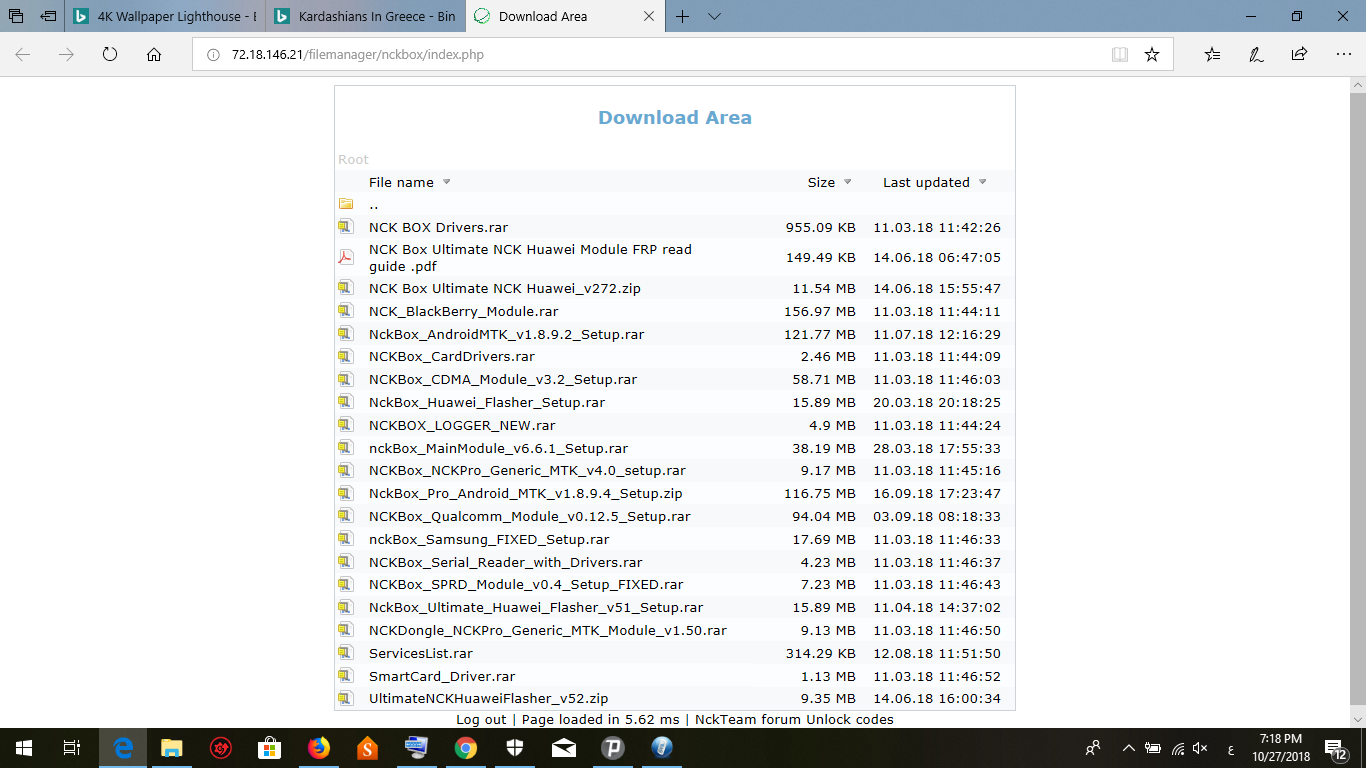1366x768 pixels.
Task: Download UltimateNCKHuaweiFlasher_v52.zip
Action: tap(488, 698)
